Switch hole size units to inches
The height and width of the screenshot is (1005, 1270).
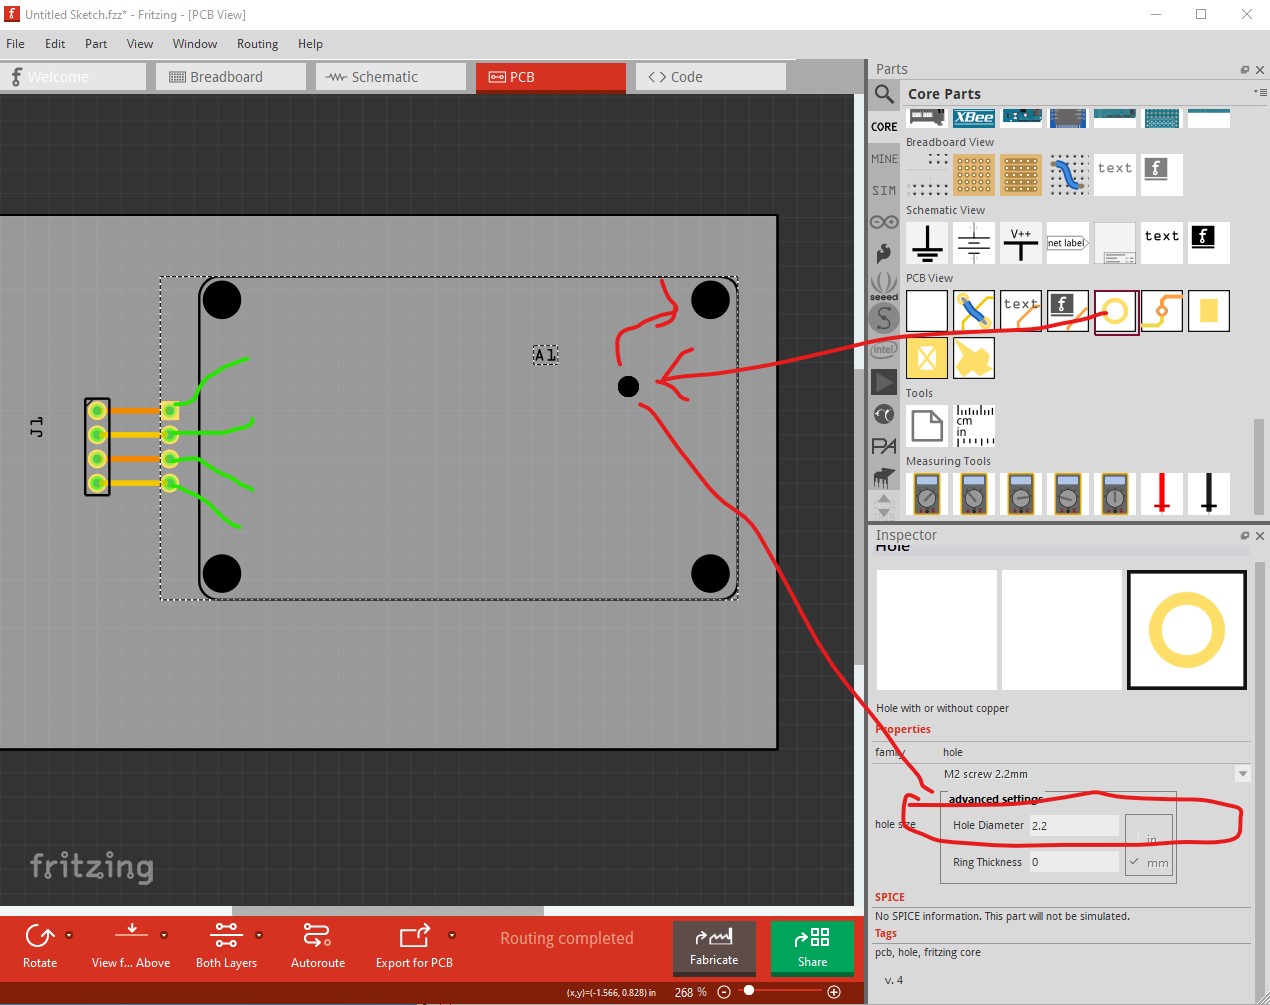pyautogui.click(x=1149, y=838)
